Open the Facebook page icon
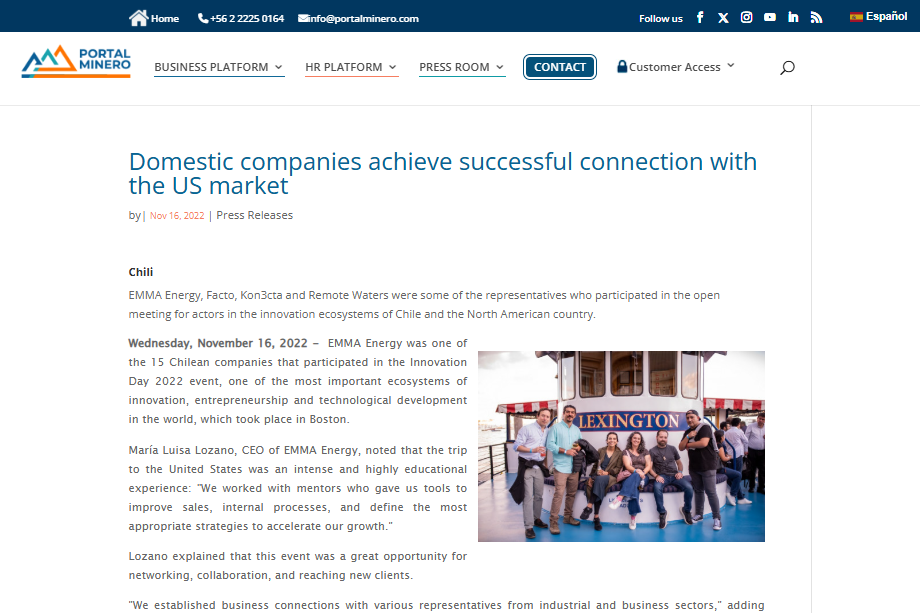The width and height of the screenshot is (920, 613). click(700, 17)
